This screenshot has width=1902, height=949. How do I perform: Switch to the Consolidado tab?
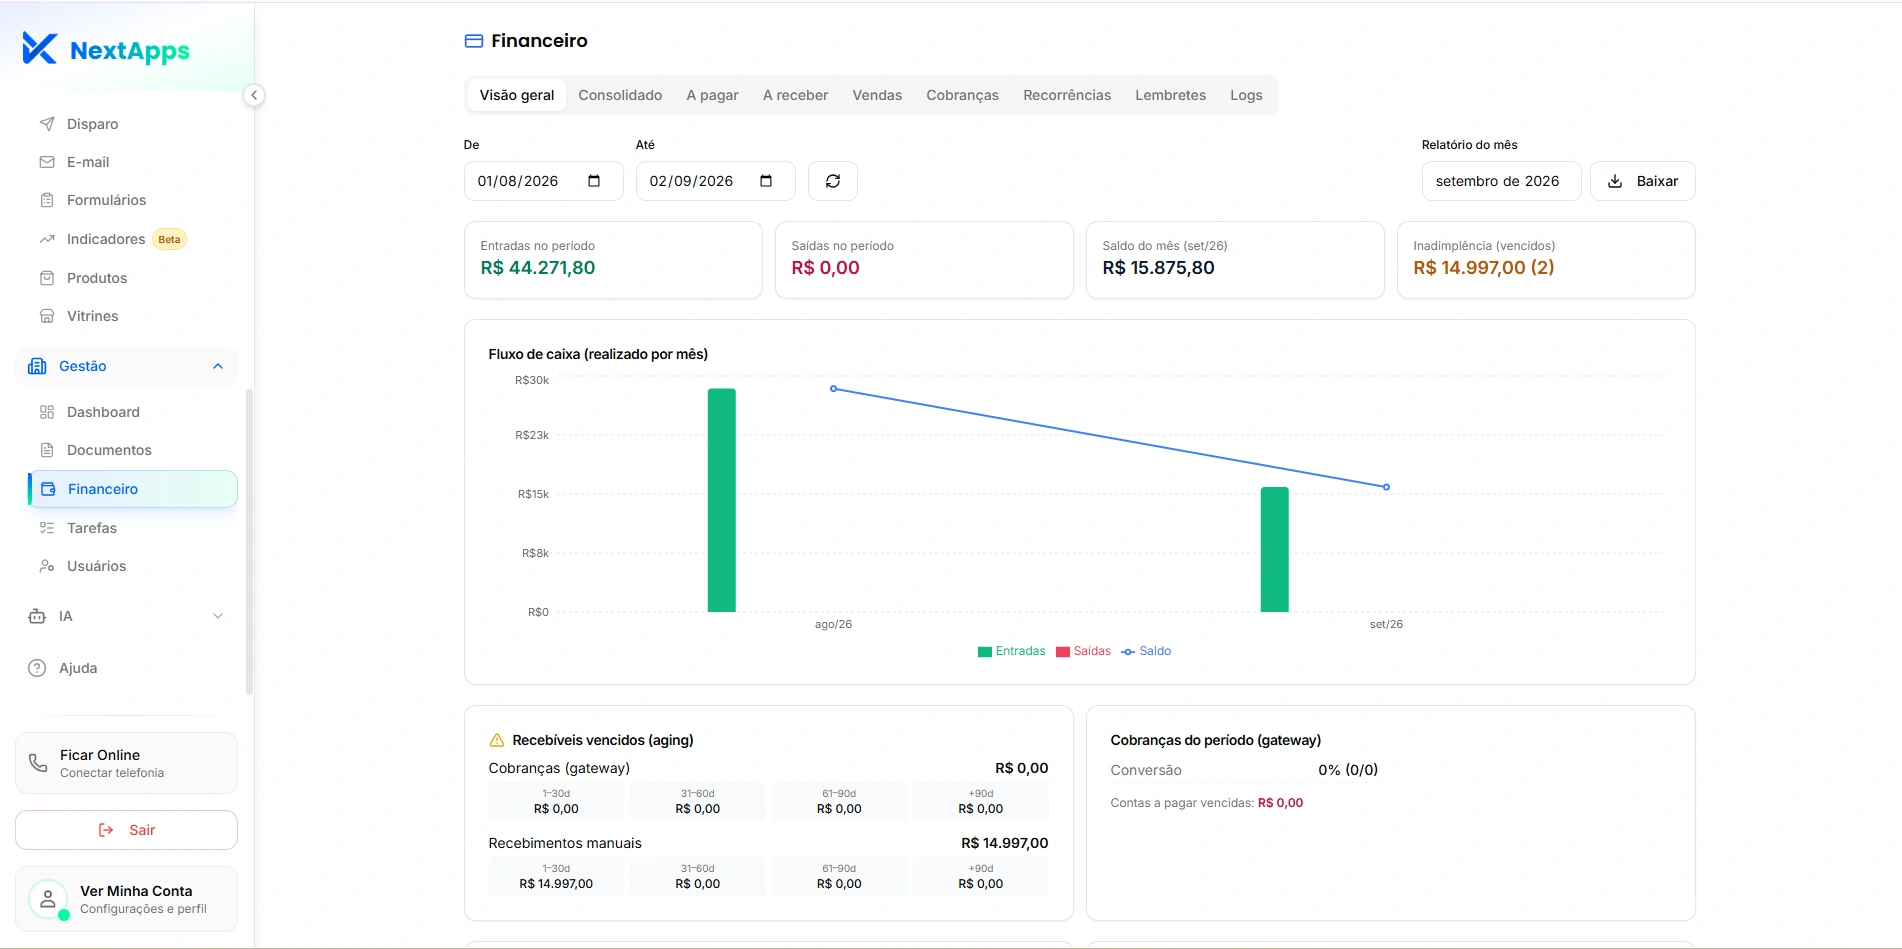coord(620,95)
